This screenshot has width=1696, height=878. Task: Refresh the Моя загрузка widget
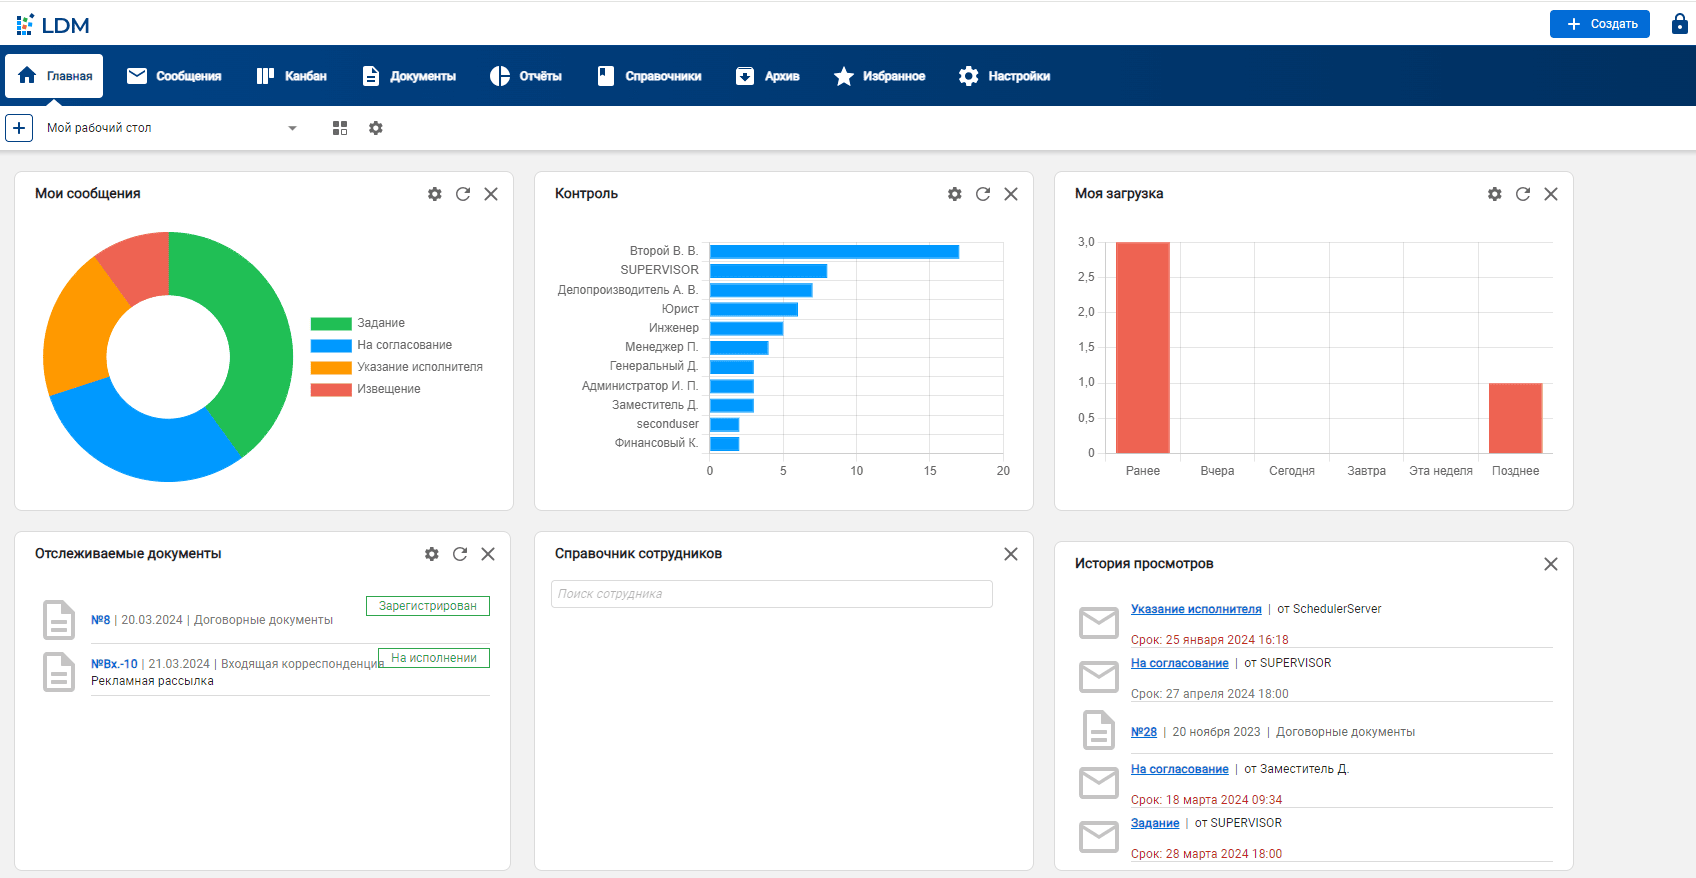tap(1523, 194)
